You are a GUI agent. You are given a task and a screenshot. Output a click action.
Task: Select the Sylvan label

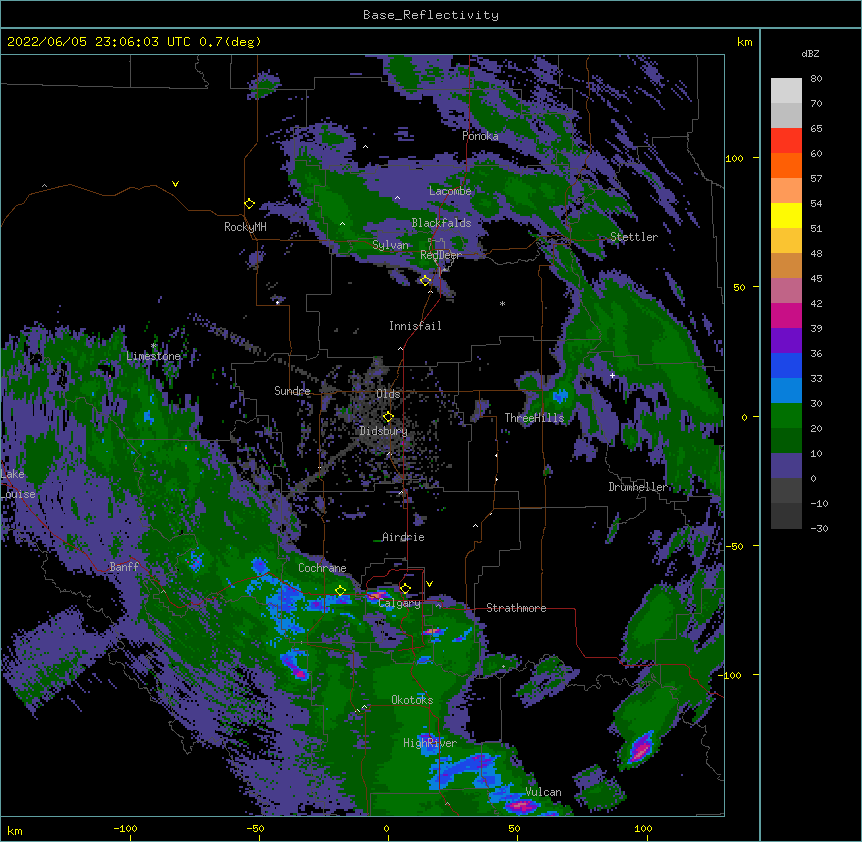pos(390,245)
